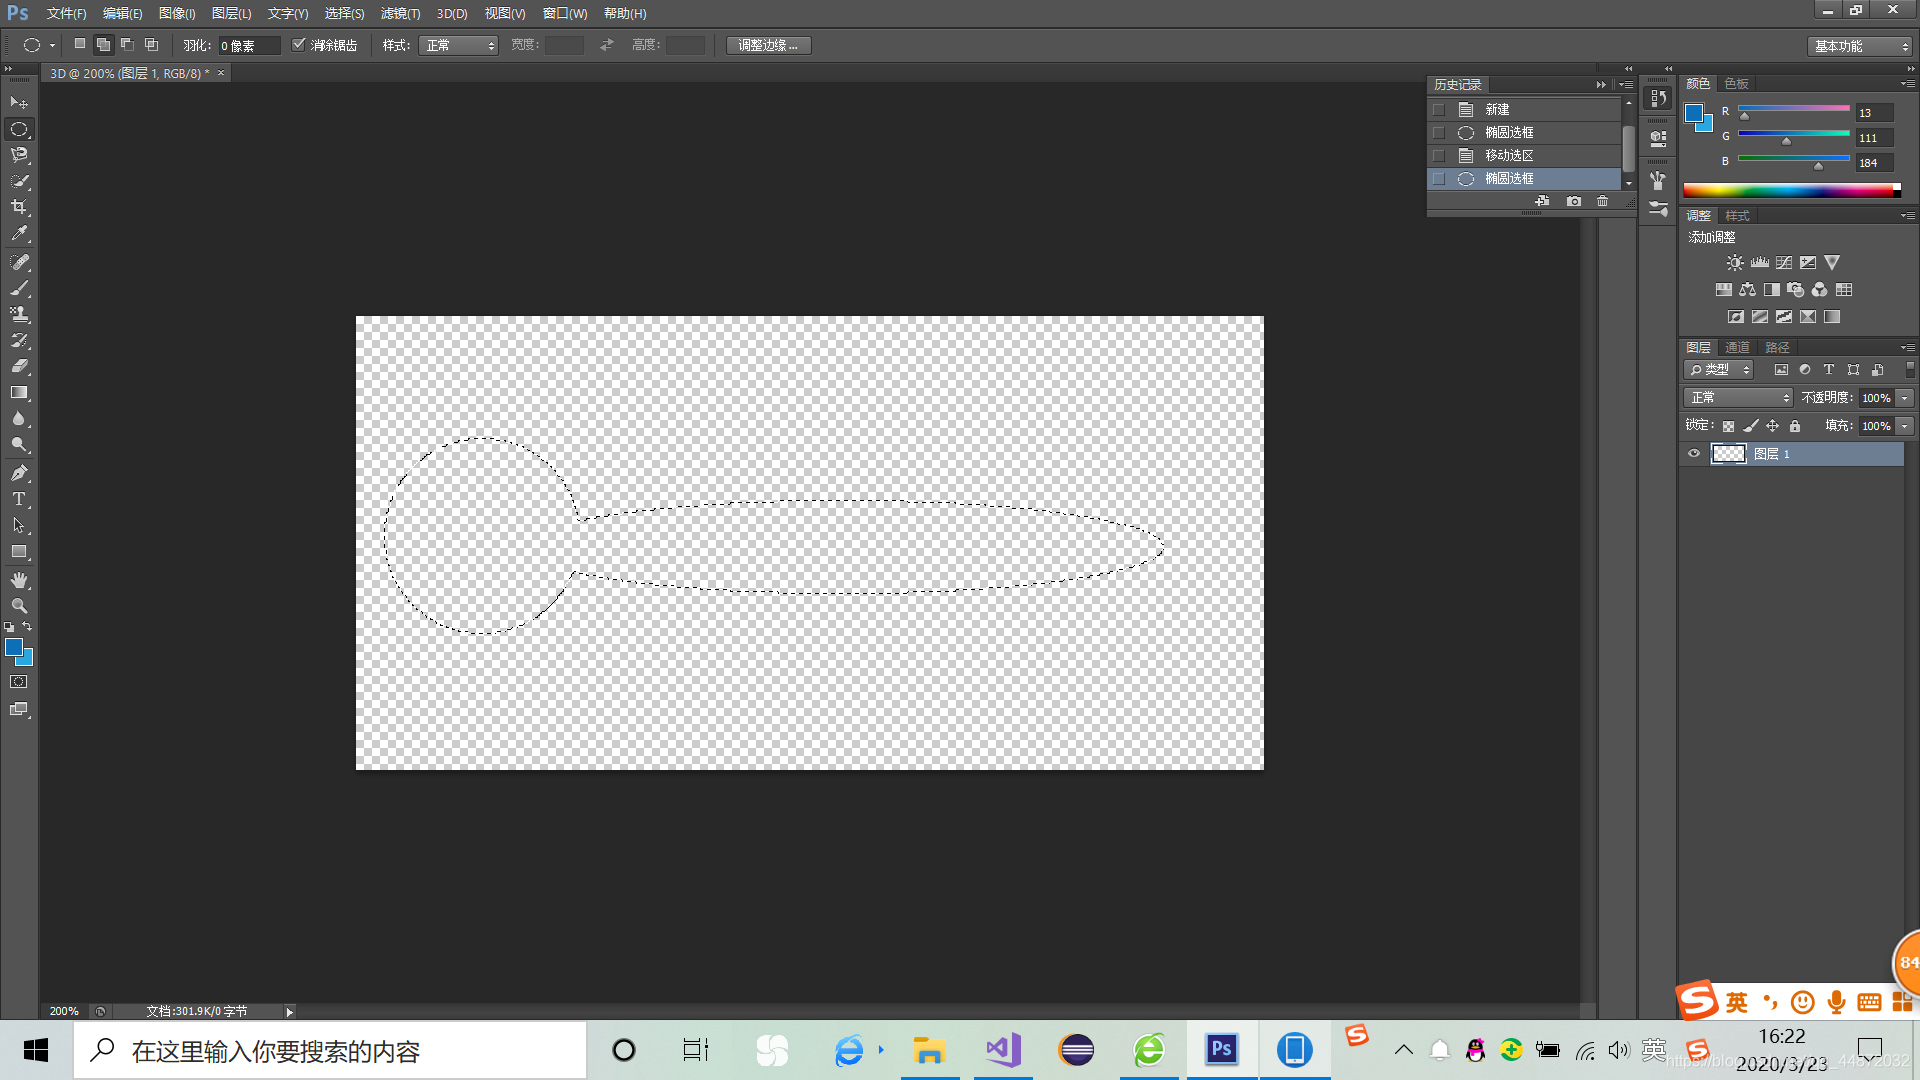Screen dimensions: 1920x1080
Task: Click the history panel trash icon
Action: click(x=1602, y=201)
